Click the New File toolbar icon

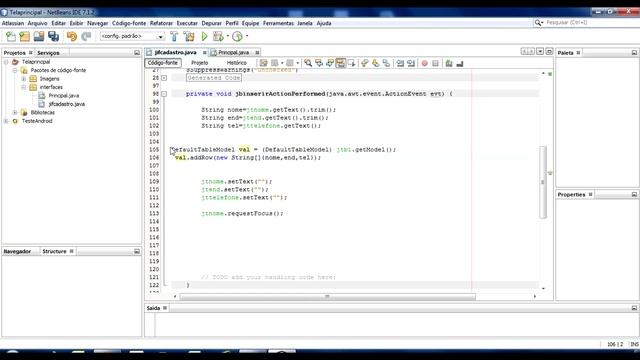point(11,36)
